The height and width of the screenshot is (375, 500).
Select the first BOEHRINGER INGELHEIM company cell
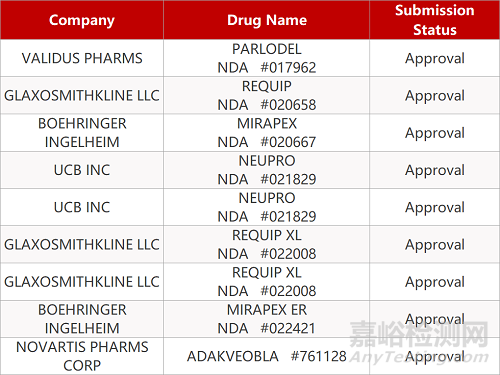(x=82, y=133)
